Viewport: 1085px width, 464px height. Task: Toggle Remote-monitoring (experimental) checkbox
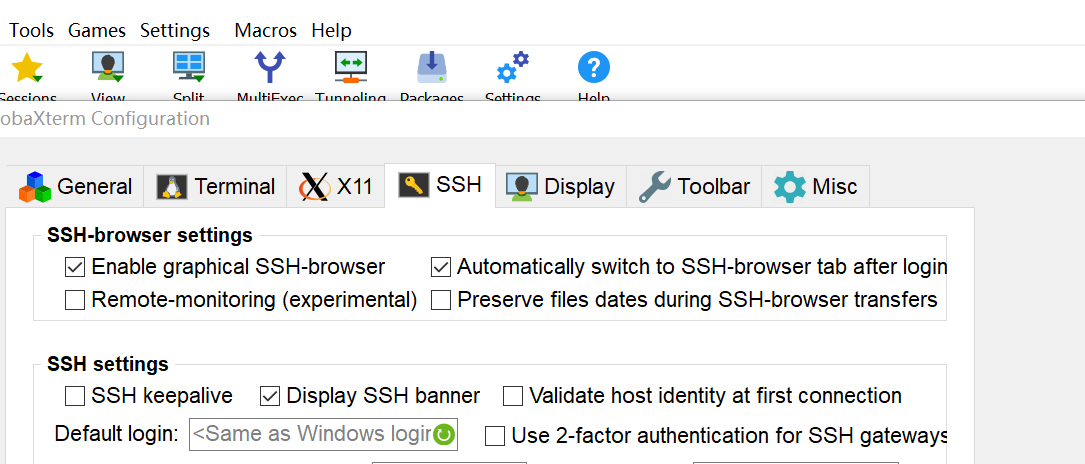click(x=75, y=300)
